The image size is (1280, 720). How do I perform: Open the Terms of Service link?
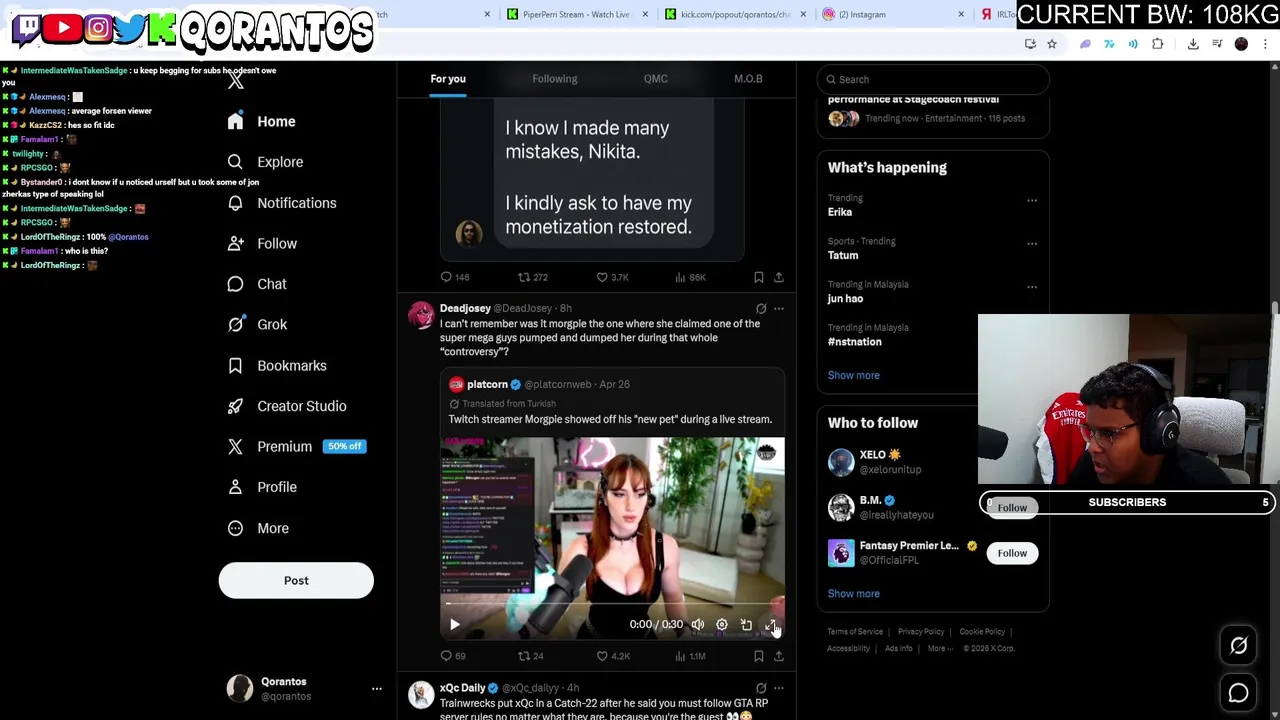[855, 632]
